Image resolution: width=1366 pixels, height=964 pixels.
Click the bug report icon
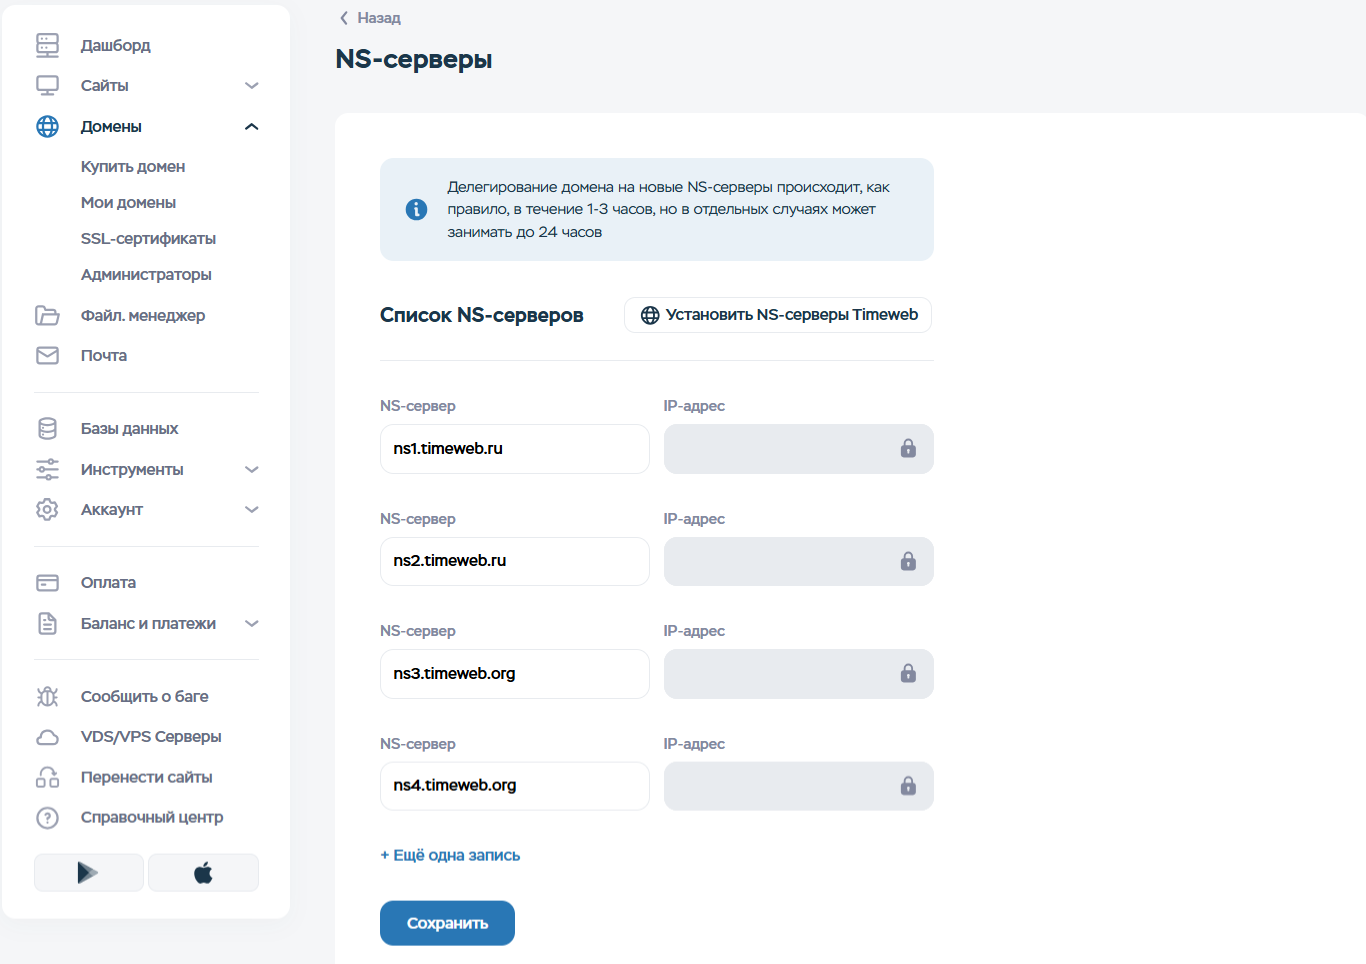(x=47, y=696)
